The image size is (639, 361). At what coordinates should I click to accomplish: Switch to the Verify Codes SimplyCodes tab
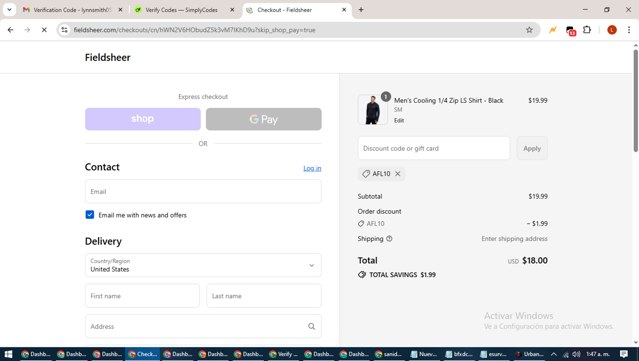coord(185,10)
